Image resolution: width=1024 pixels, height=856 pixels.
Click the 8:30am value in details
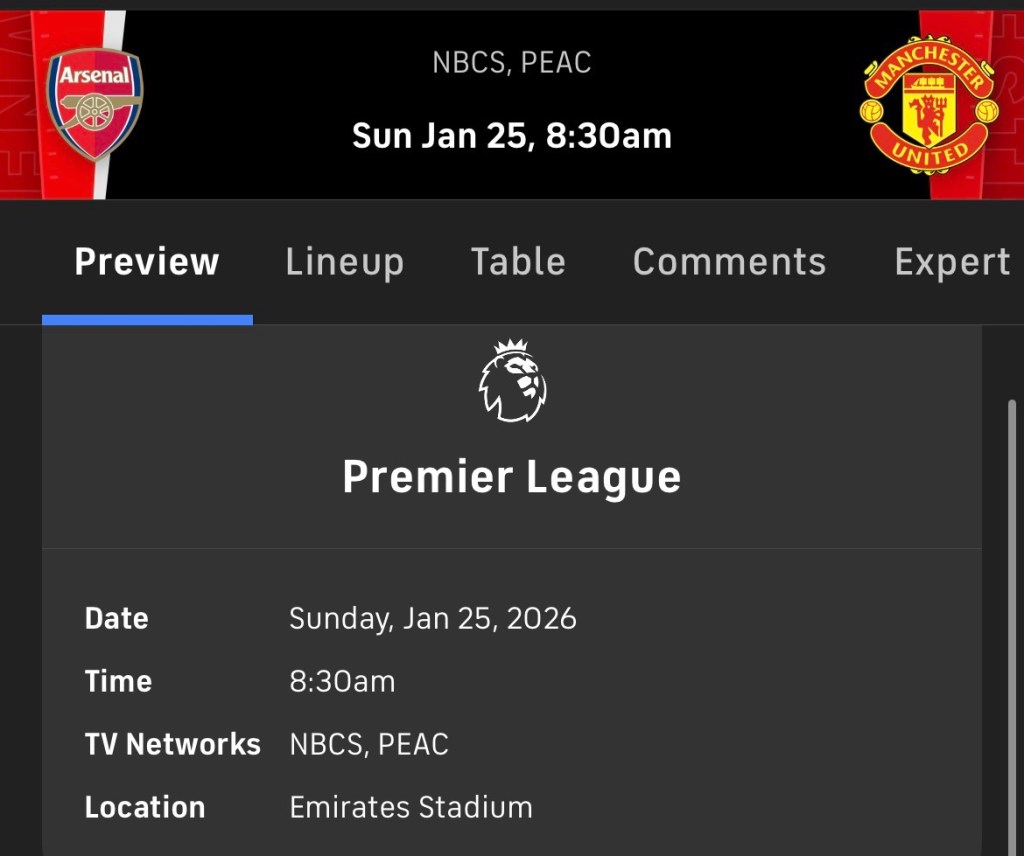[x=342, y=681]
